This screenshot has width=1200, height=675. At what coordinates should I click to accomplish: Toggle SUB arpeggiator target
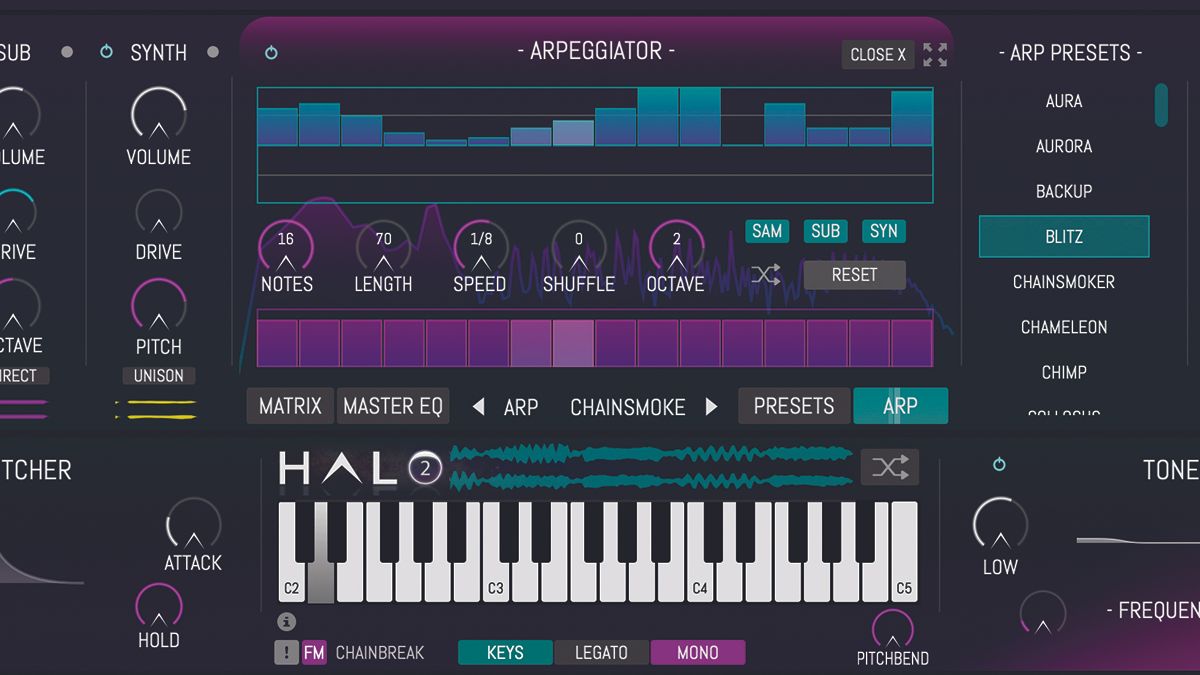click(x=825, y=231)
